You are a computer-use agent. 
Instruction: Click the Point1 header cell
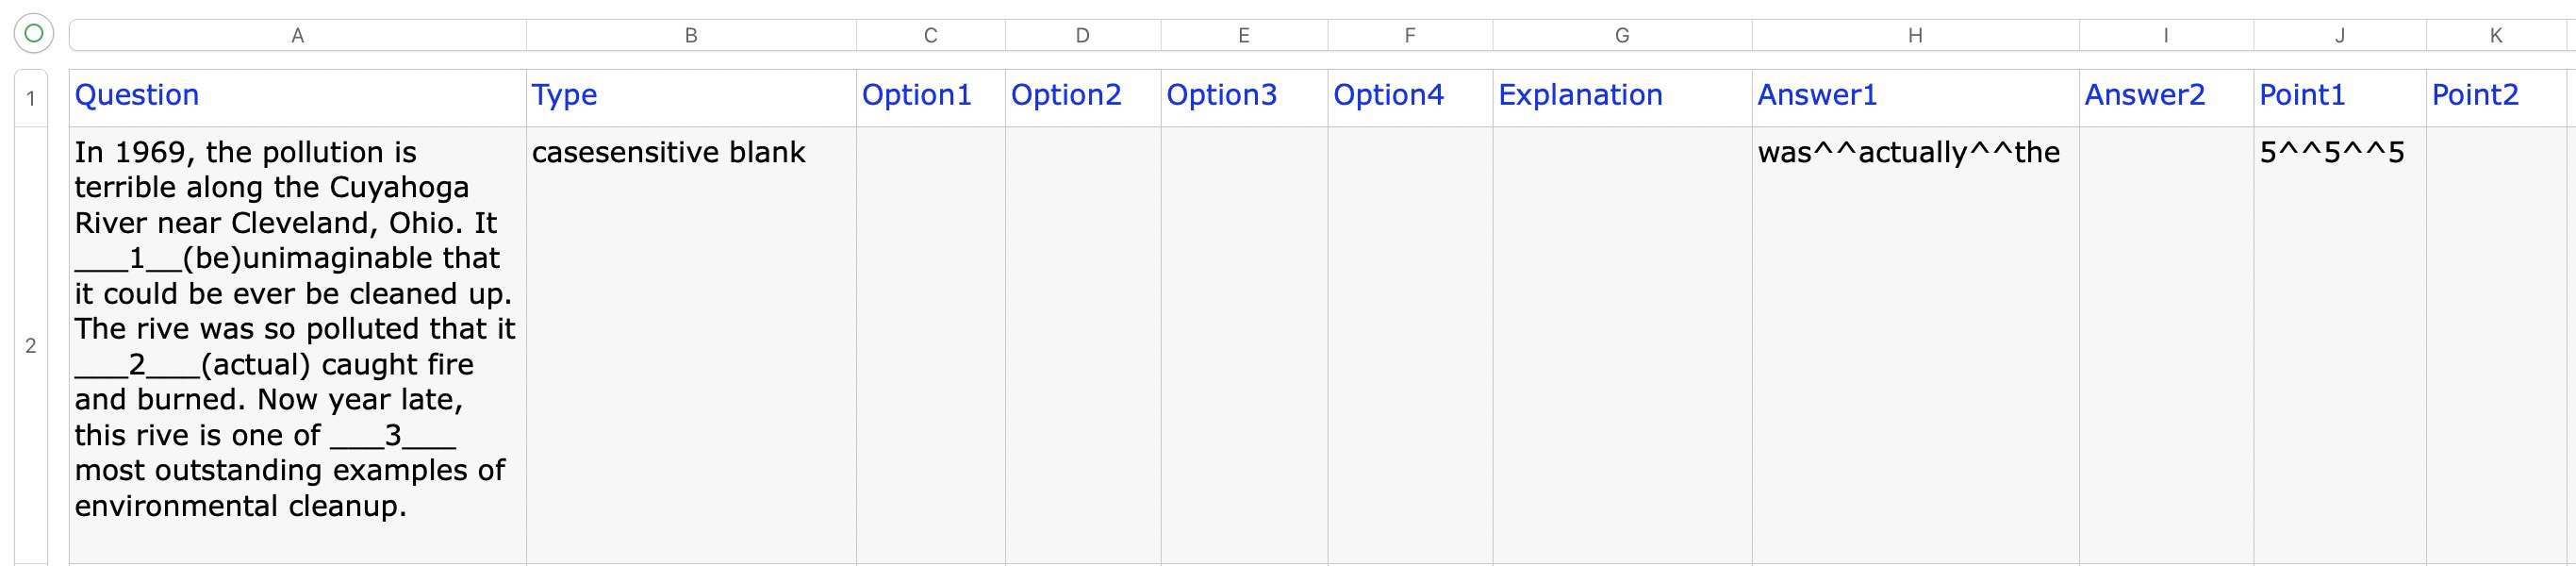(x=2339, y=96)
